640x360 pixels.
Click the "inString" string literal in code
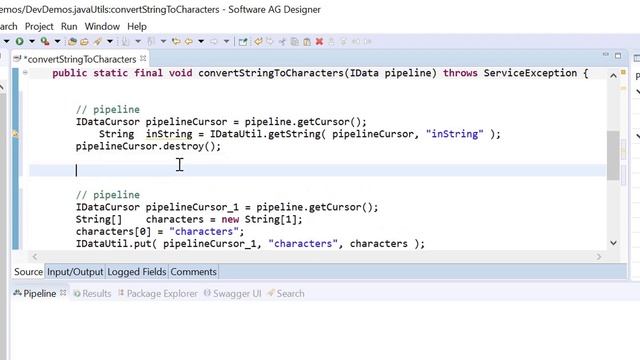pos(454,134)
